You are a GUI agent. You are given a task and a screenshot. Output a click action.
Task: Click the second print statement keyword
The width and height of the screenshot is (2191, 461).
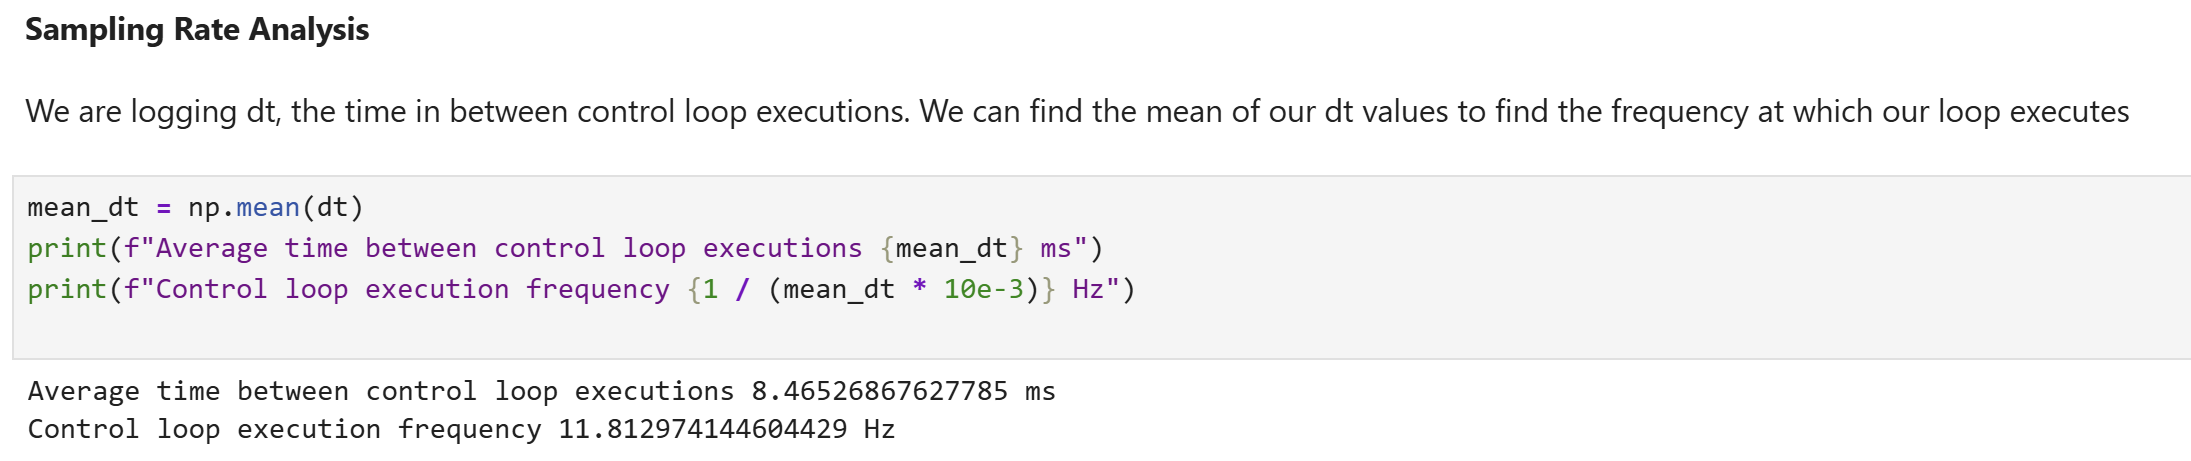(67, 289)
